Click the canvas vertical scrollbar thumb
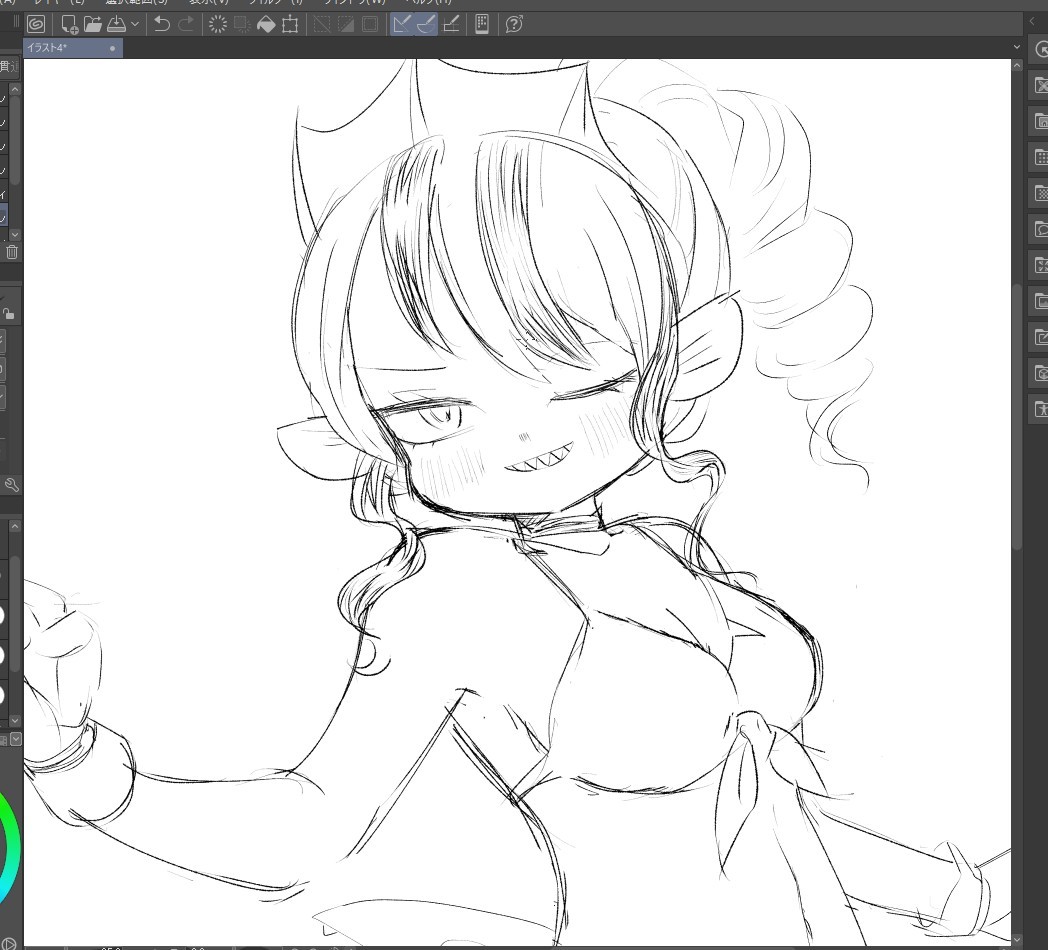This screenshot has width=1048, height=950. coord(1017,416)
